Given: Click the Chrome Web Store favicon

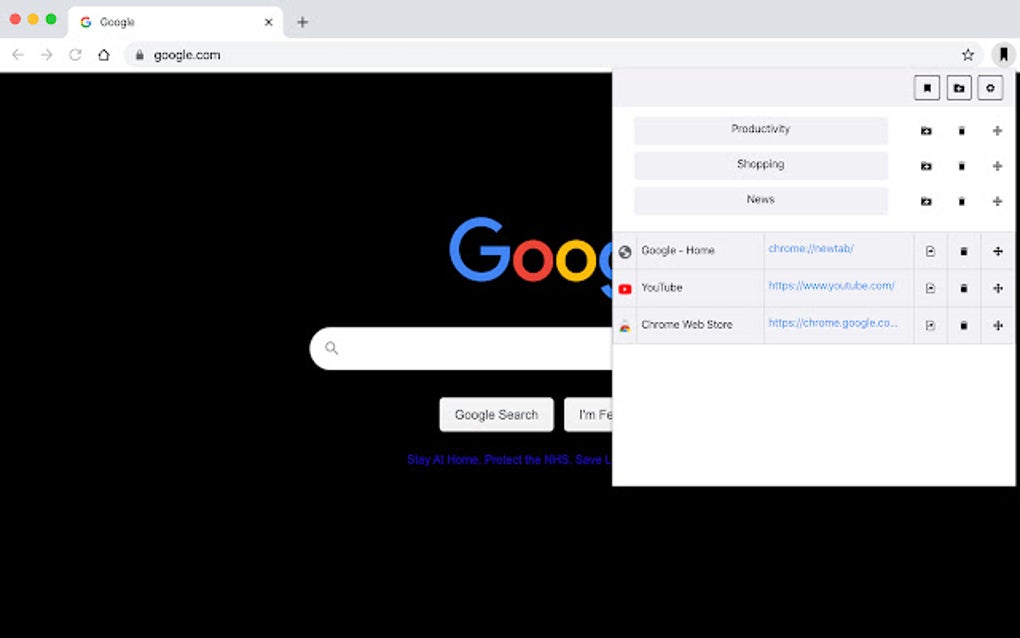Looking at the screenshot, I should point(625,326).
